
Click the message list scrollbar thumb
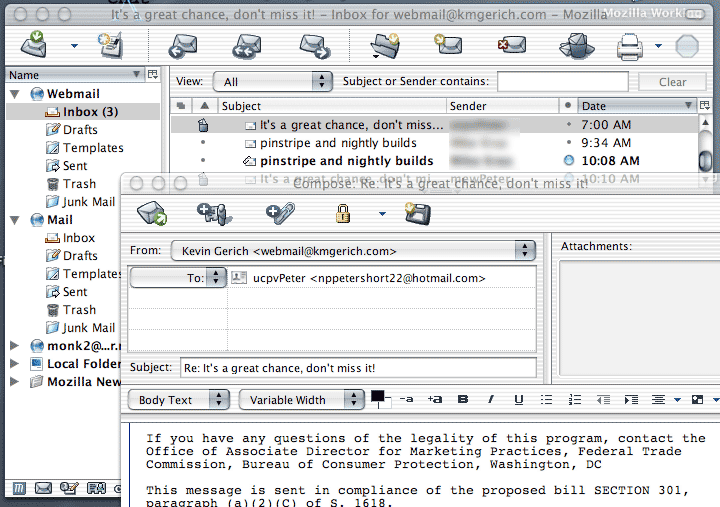coord(705,161)
